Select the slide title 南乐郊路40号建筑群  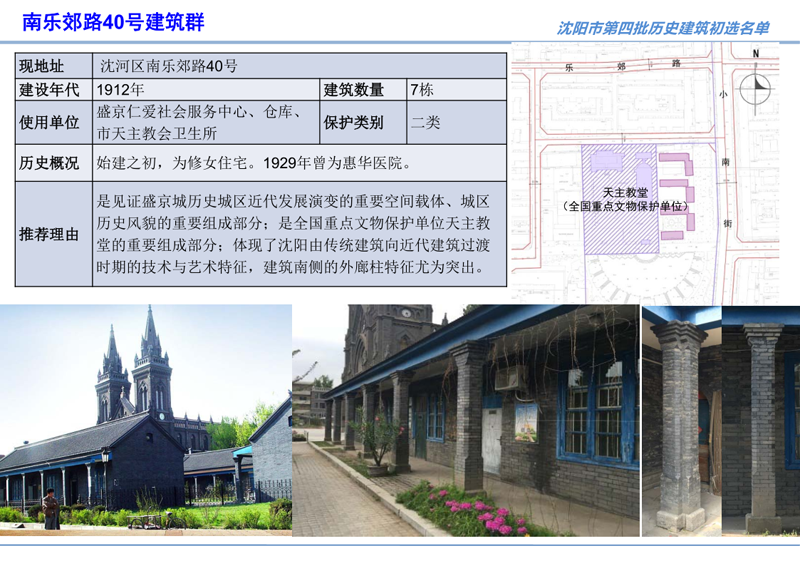coord(113,22)
